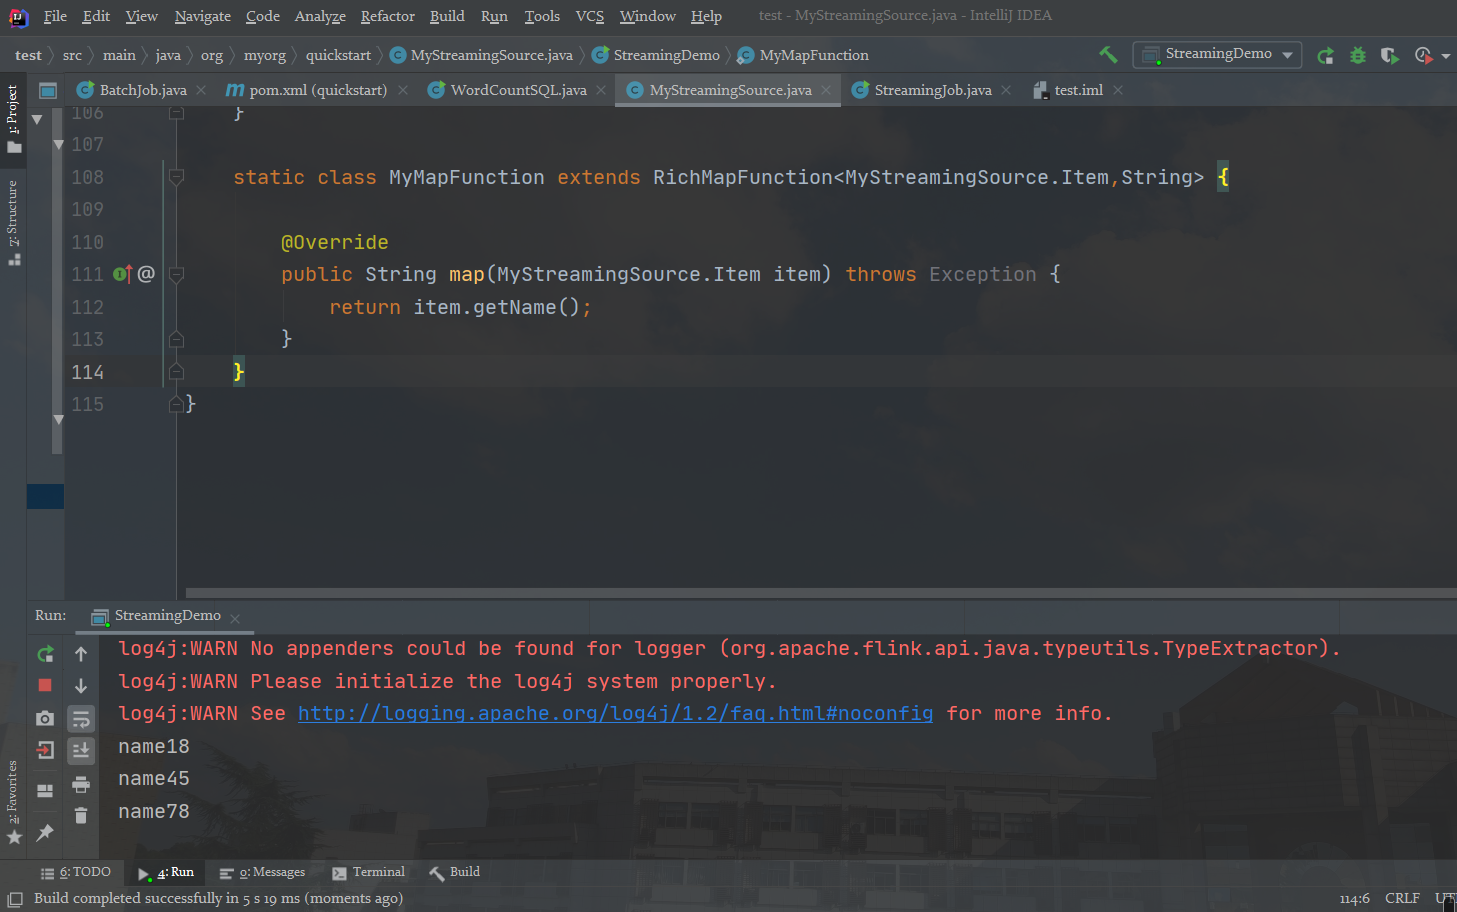The width and height of the screenshot is (1457, 912).
Task: Click the override gutter icon on line 111
Action: tap(123, 273)
